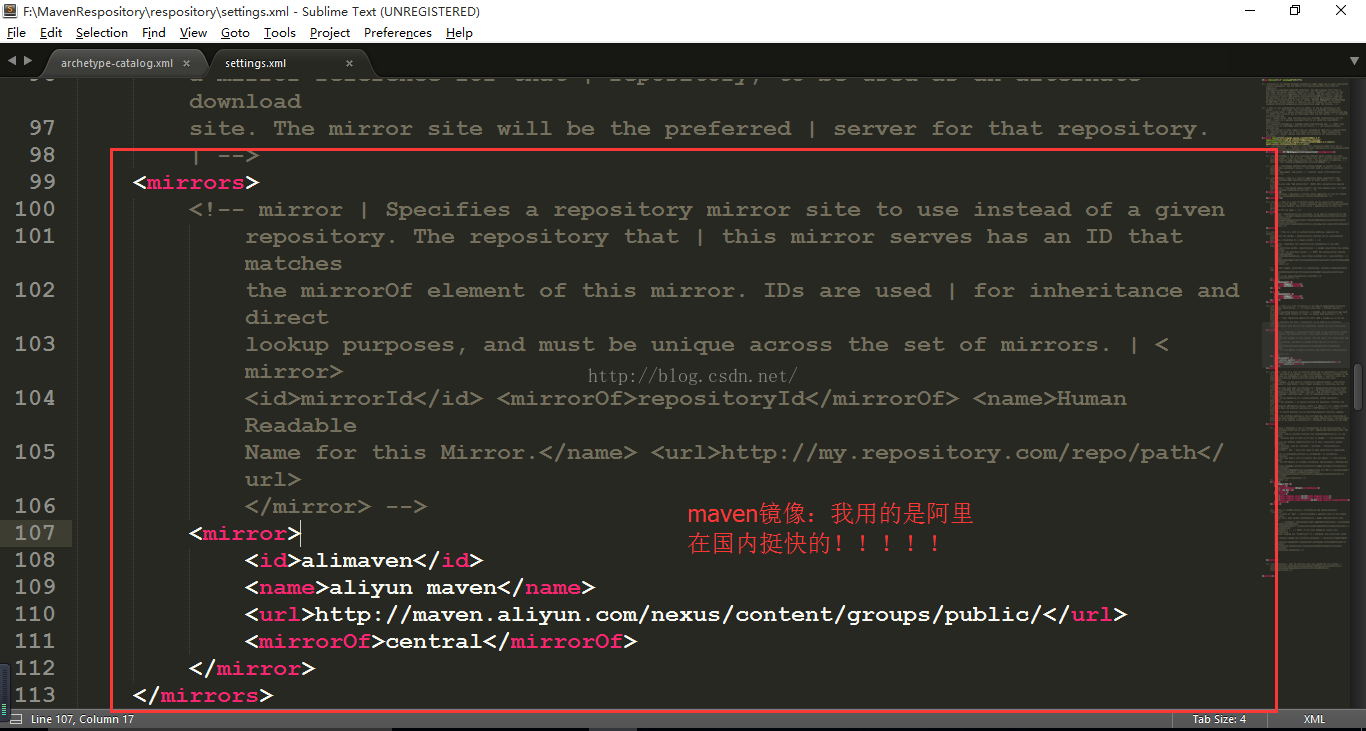This screenshot has height=731, width=1366.
Task: Click the closing </mirror> tag on line 112
Action: click(252, 668)
